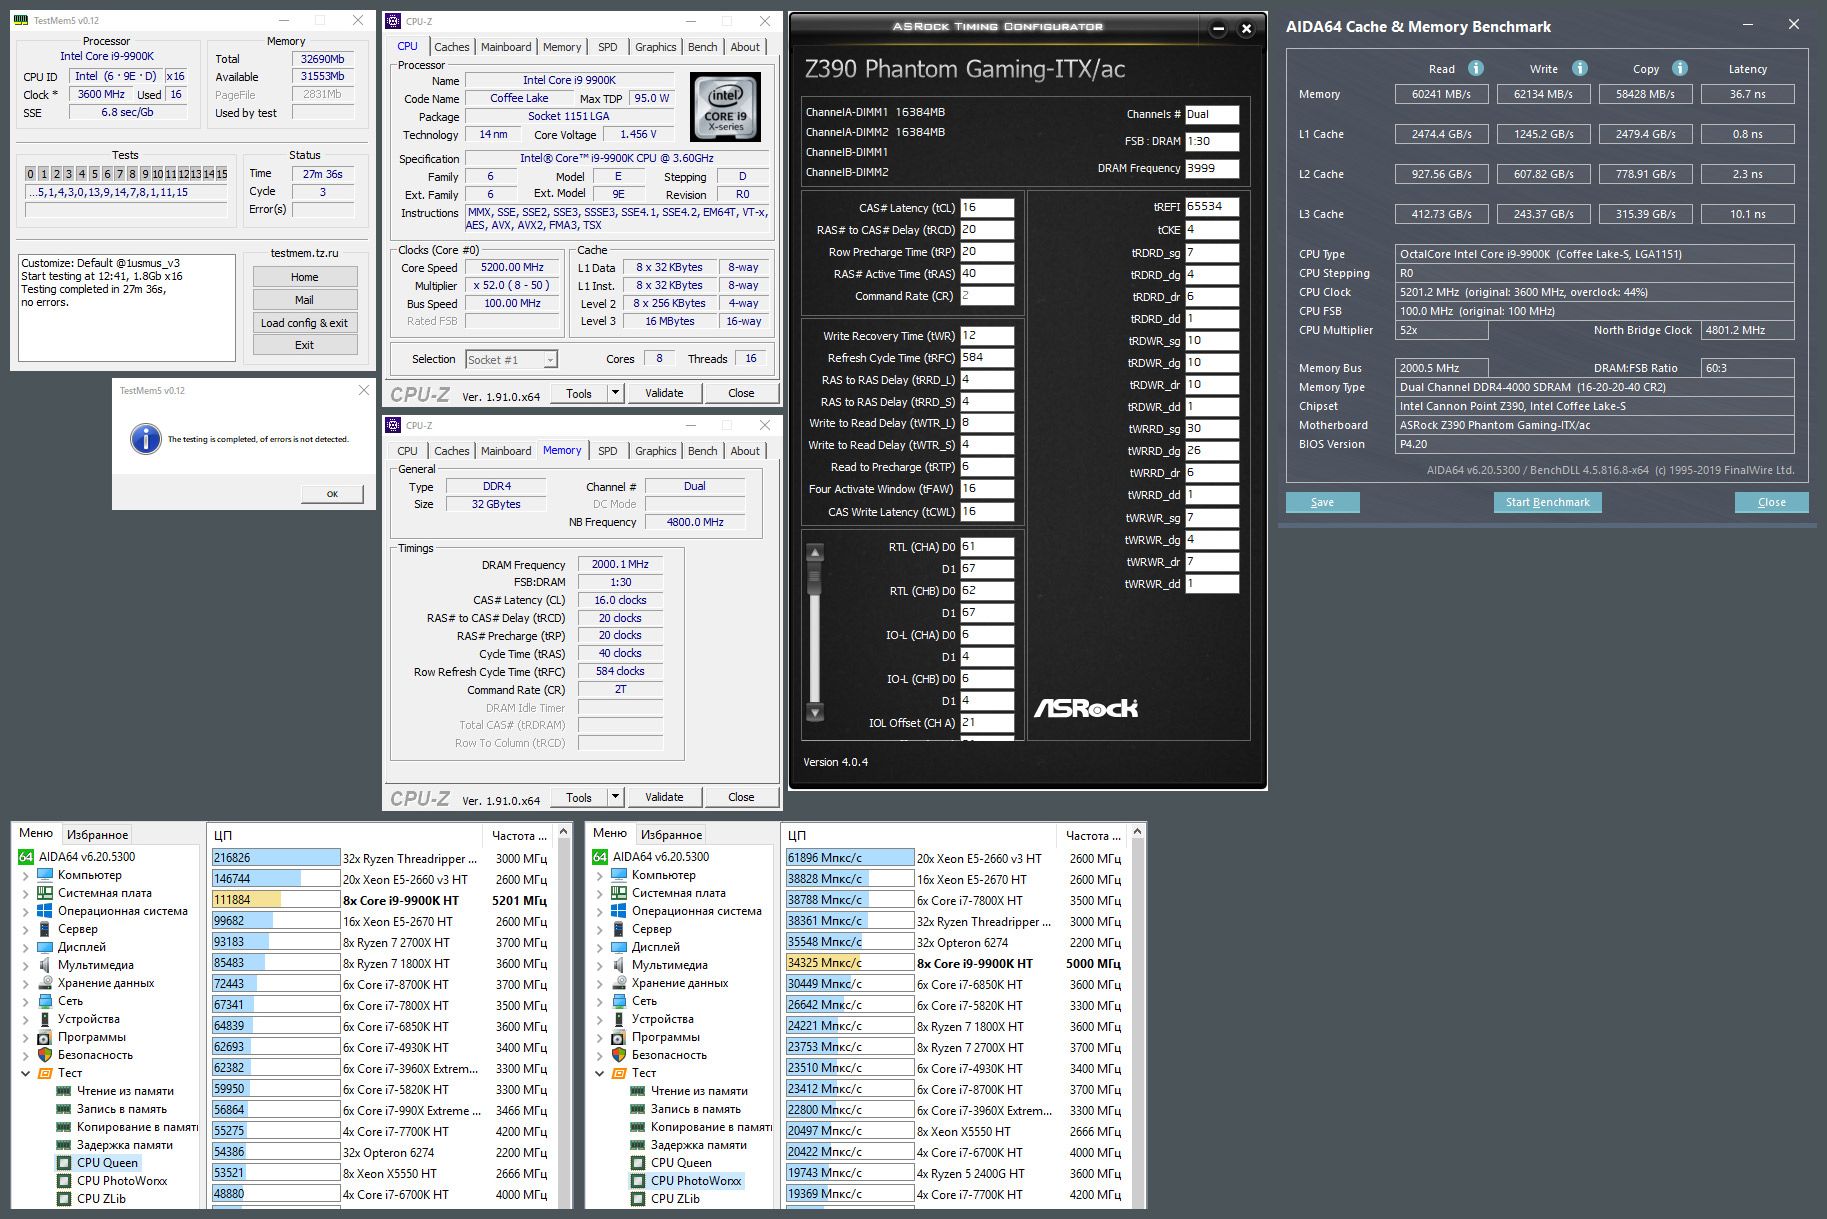Click the title icon of CPU-Z Timings window
The width and height of the screenshot is (1827, 1219).
point(394,425)
